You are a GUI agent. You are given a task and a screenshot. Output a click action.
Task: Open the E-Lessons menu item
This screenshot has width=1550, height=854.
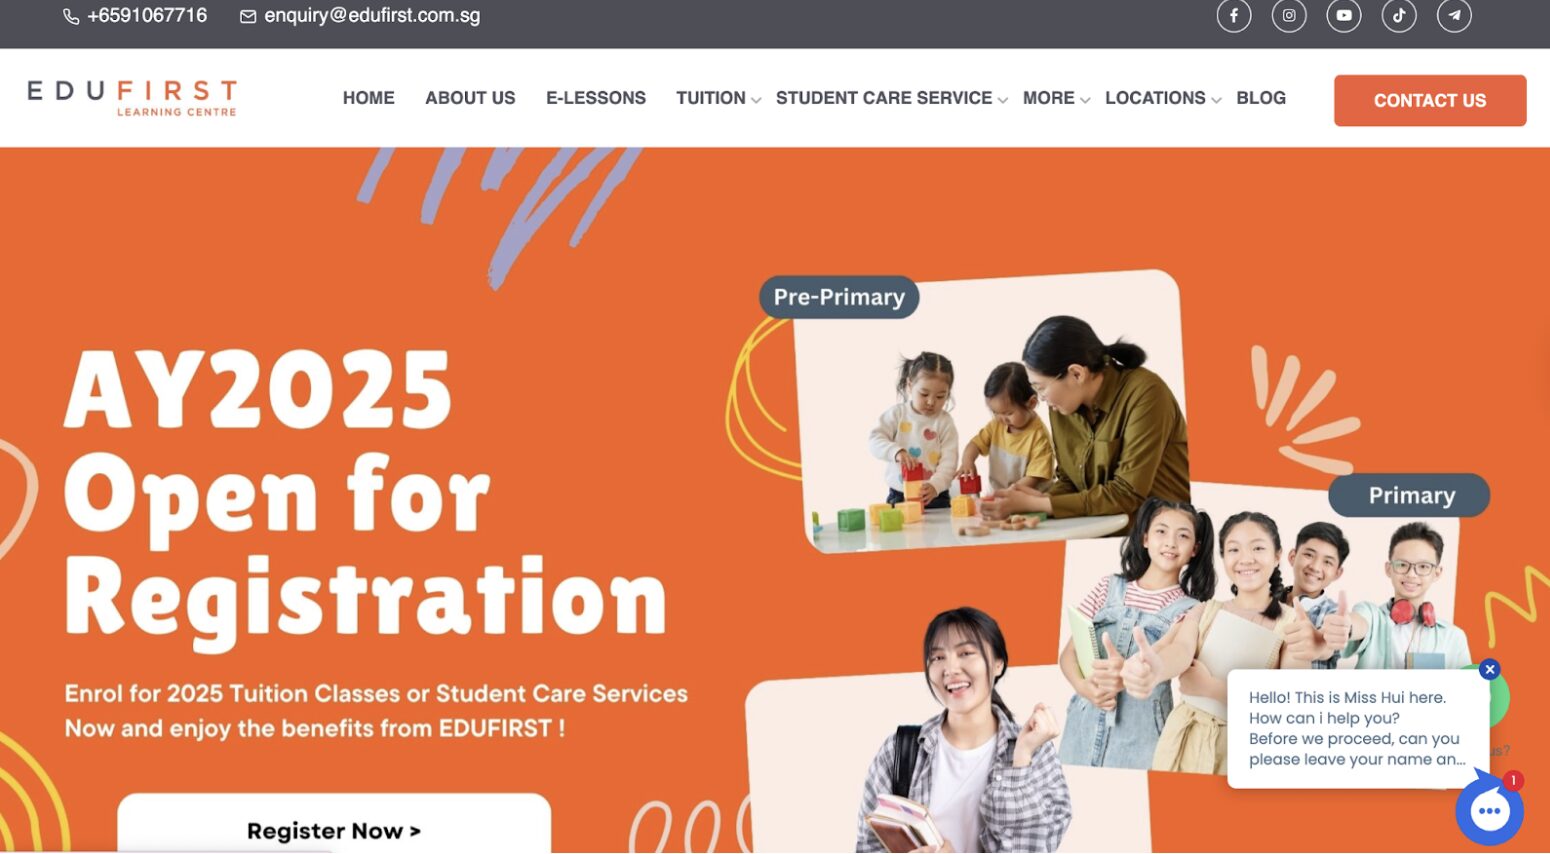point(596,98)
